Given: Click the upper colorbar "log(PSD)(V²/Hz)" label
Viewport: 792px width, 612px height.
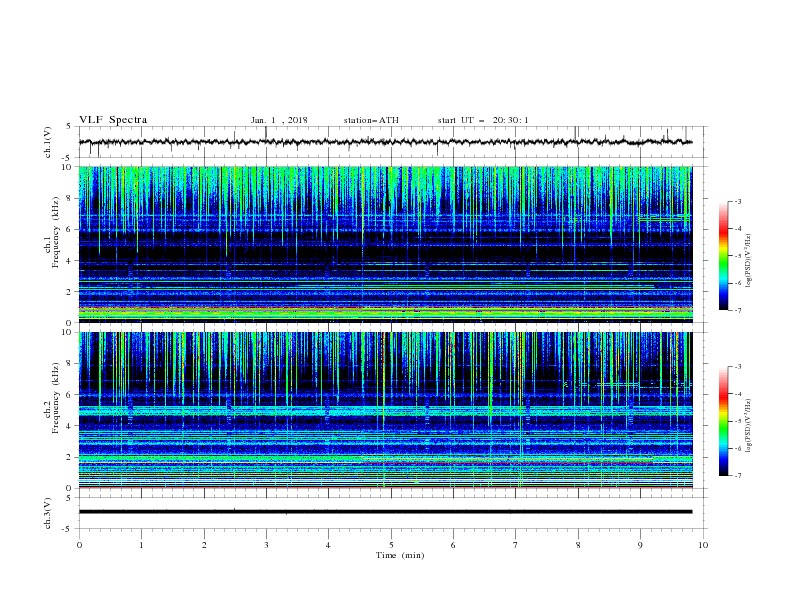Looking at the screenshot, I should coord(749,261).
